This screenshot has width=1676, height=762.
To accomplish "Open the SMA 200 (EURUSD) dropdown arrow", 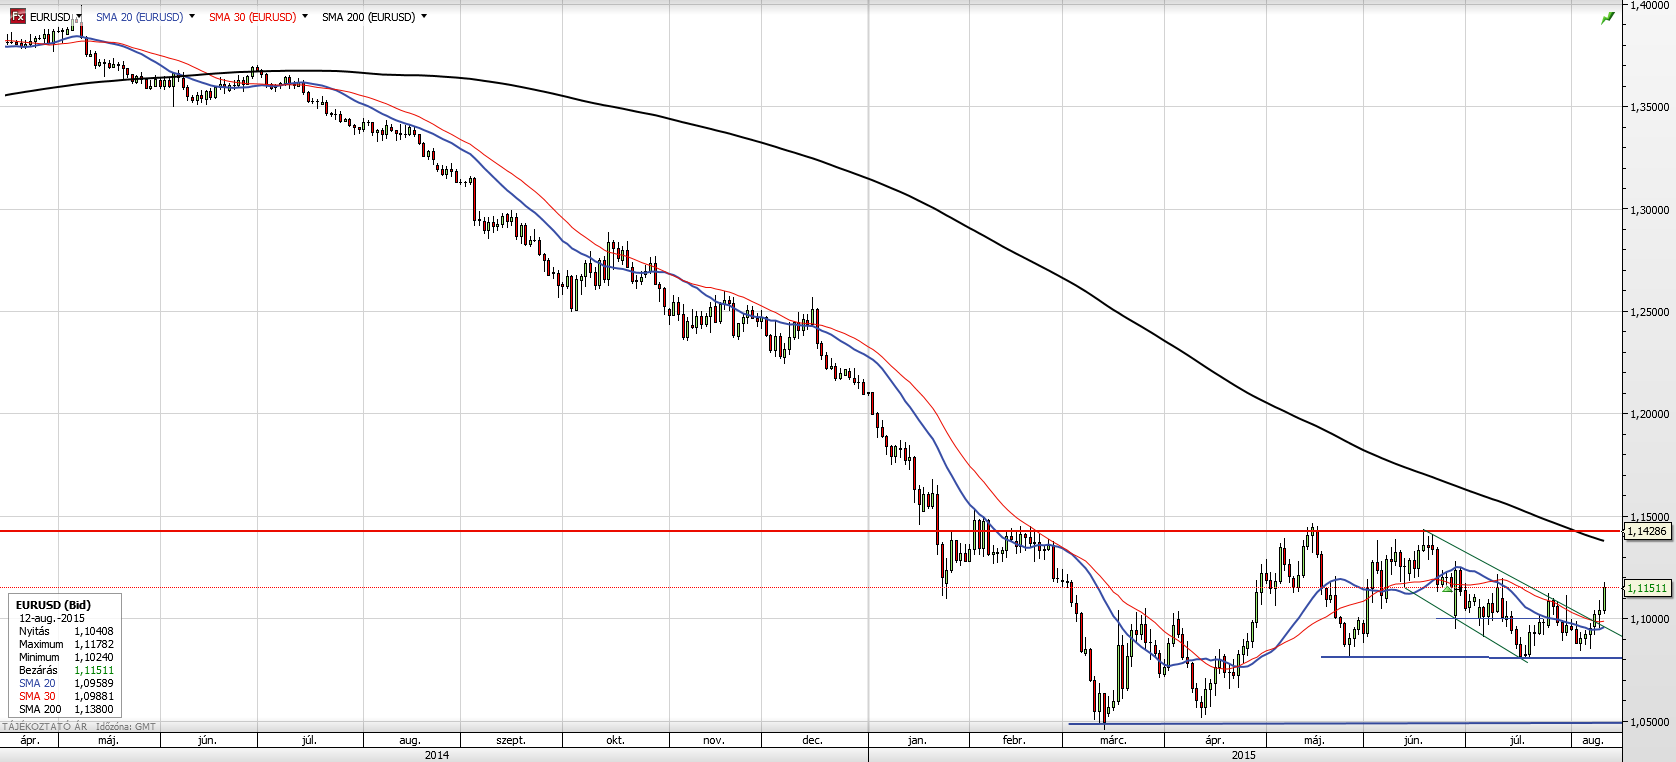I will coord(424,16).
